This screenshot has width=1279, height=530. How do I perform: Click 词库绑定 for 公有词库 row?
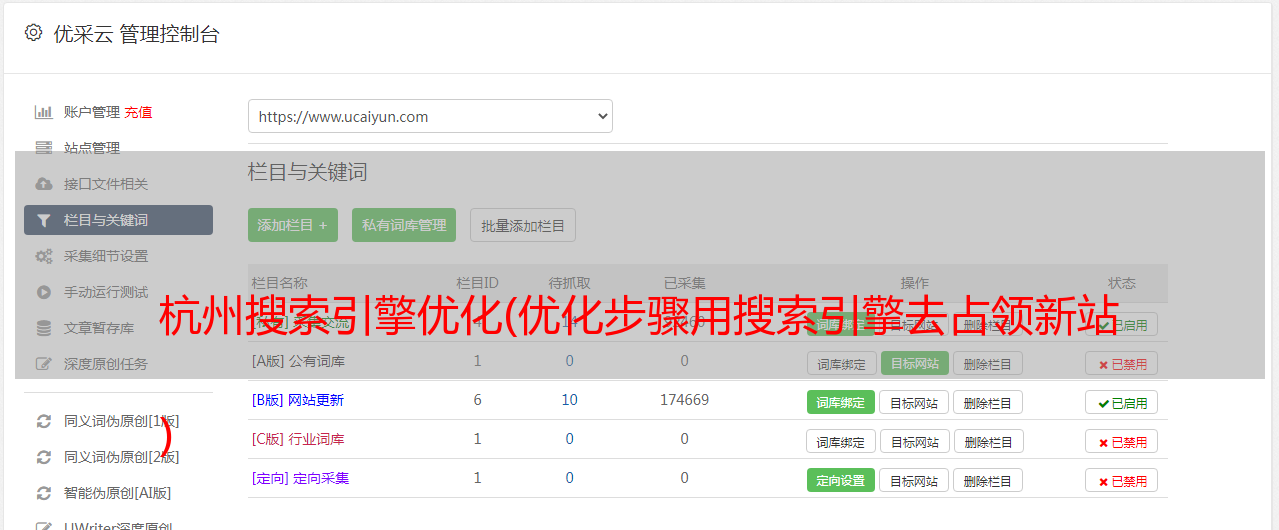click(x=841, y=363)
